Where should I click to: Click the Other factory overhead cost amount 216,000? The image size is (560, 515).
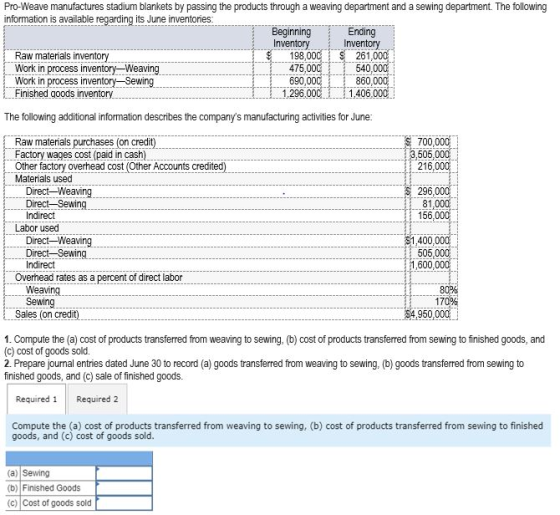[434, 167]
